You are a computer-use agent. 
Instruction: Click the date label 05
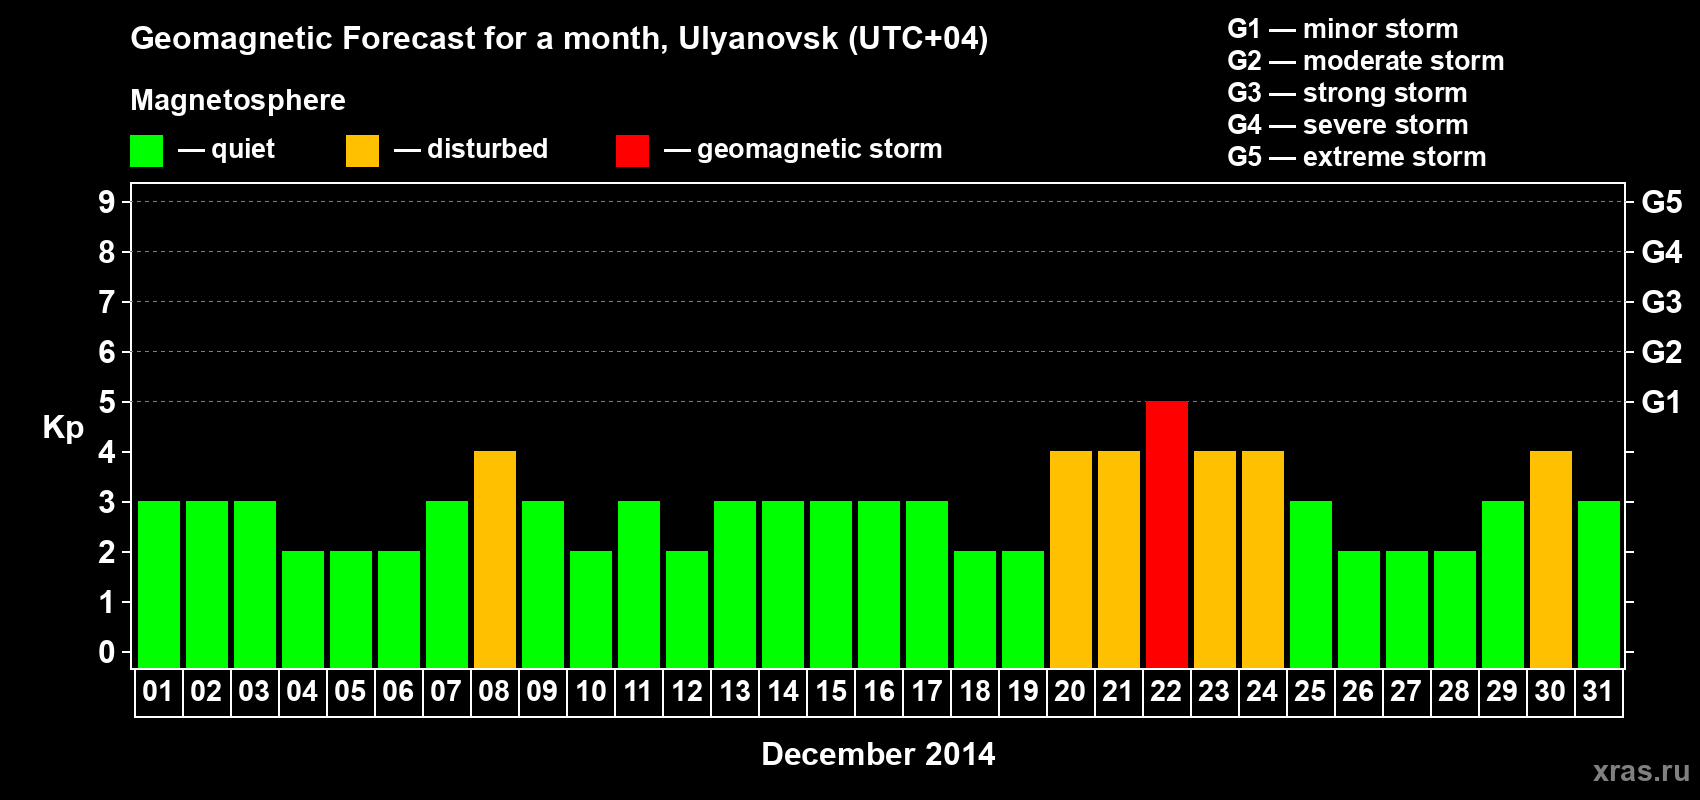coord(350,691)
